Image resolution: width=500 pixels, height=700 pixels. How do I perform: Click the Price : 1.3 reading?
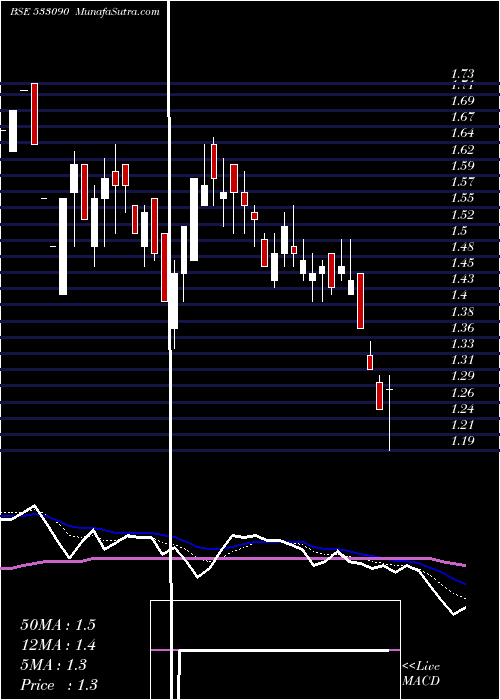(59, 685)
